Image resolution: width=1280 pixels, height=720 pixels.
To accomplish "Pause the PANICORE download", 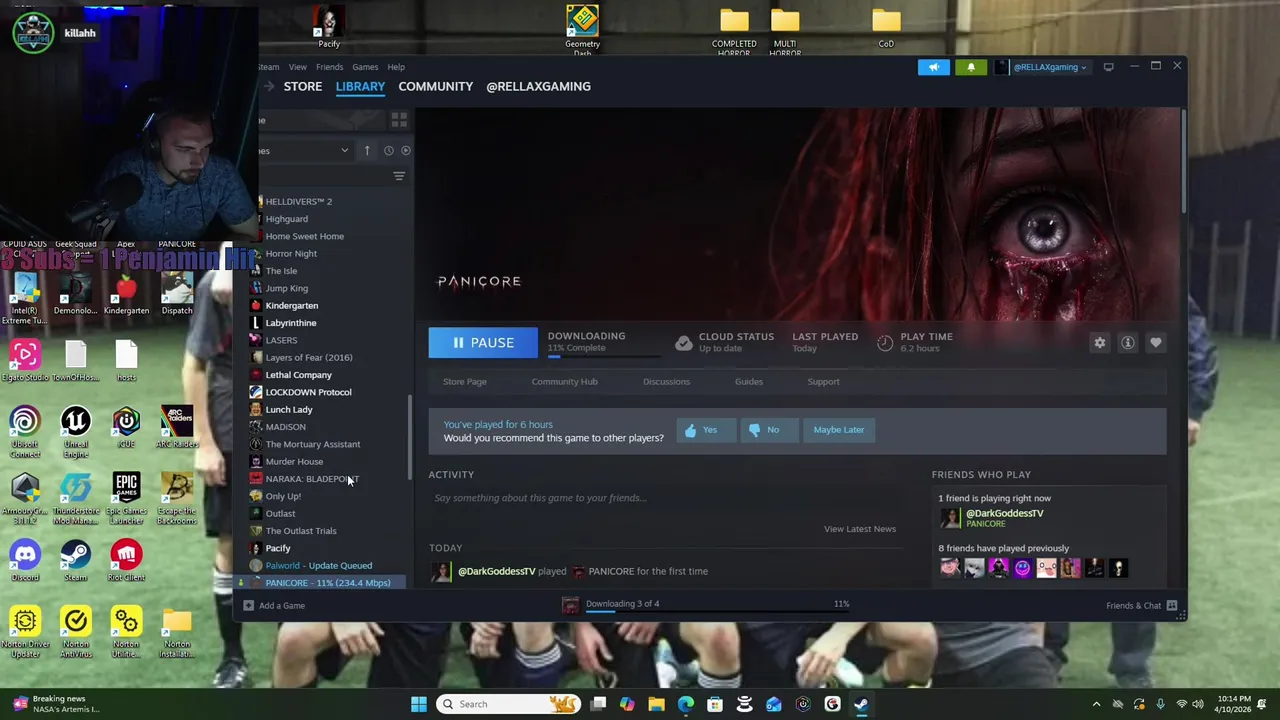I will point(483,343).
